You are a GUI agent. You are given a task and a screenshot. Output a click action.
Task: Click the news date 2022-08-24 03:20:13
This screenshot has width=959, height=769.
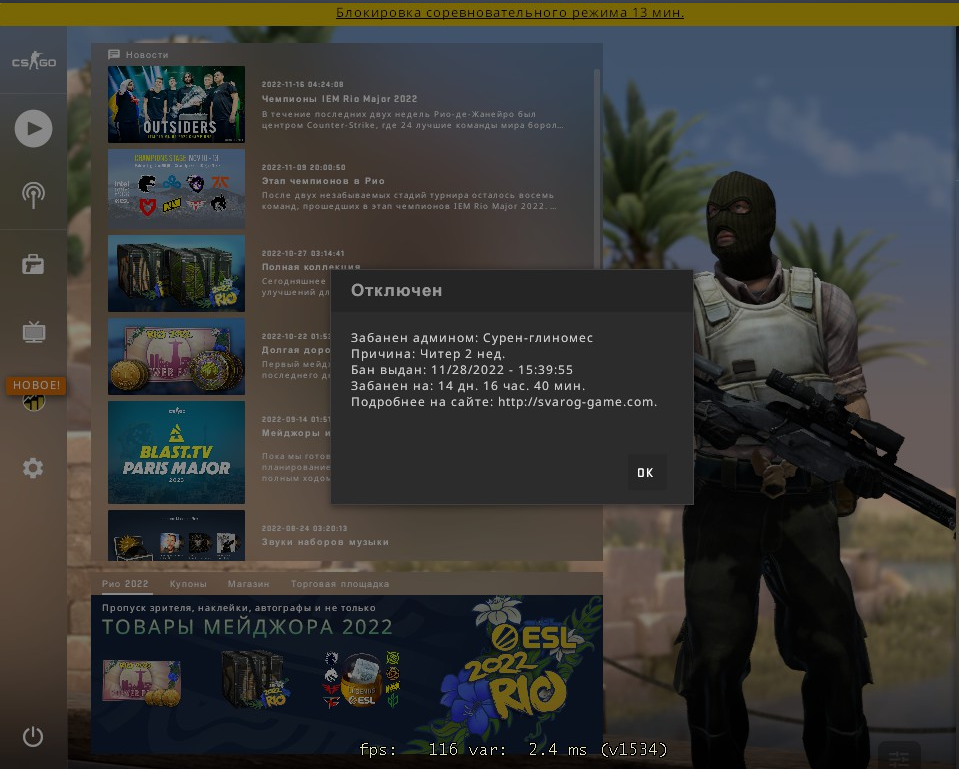(304, 528)
